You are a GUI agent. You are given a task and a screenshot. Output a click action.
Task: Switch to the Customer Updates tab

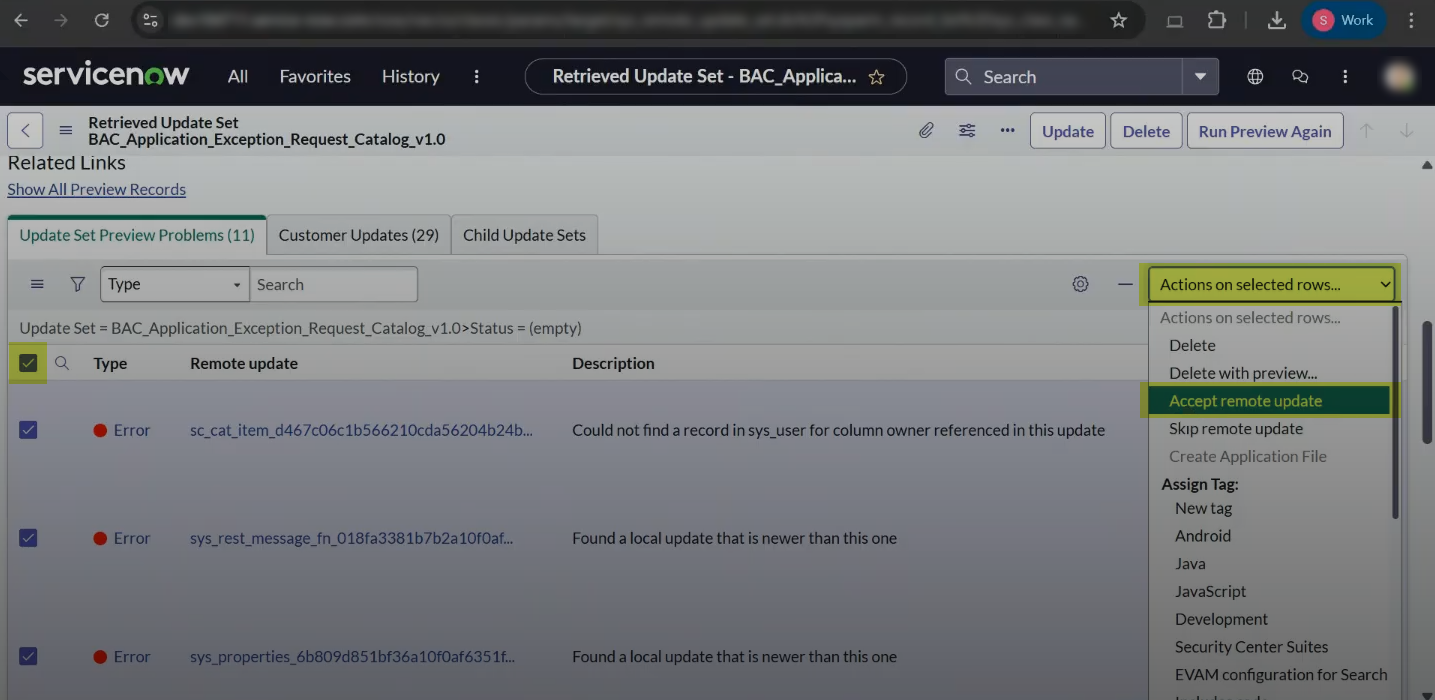[x=358, y=235]
